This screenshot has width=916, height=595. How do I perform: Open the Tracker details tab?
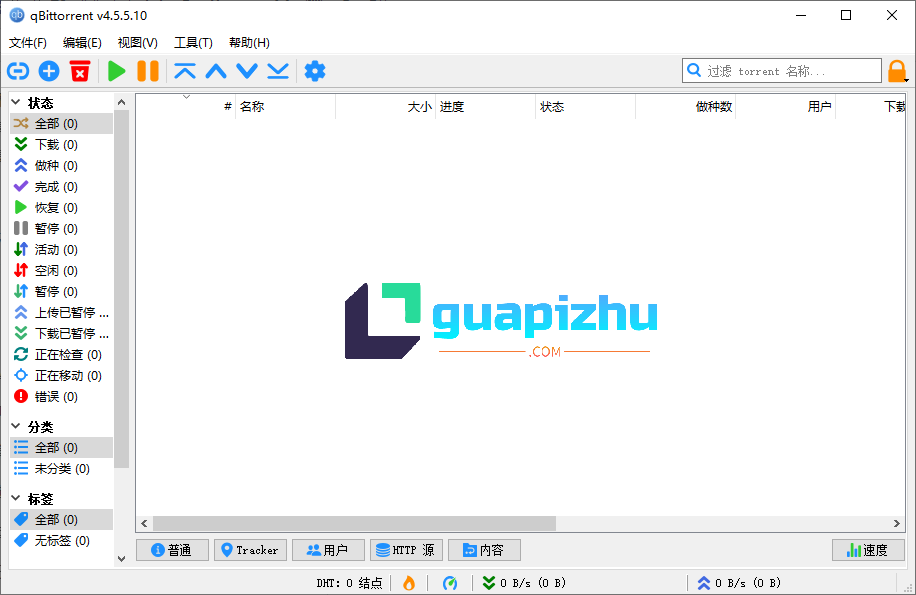[x=251, y=550]
